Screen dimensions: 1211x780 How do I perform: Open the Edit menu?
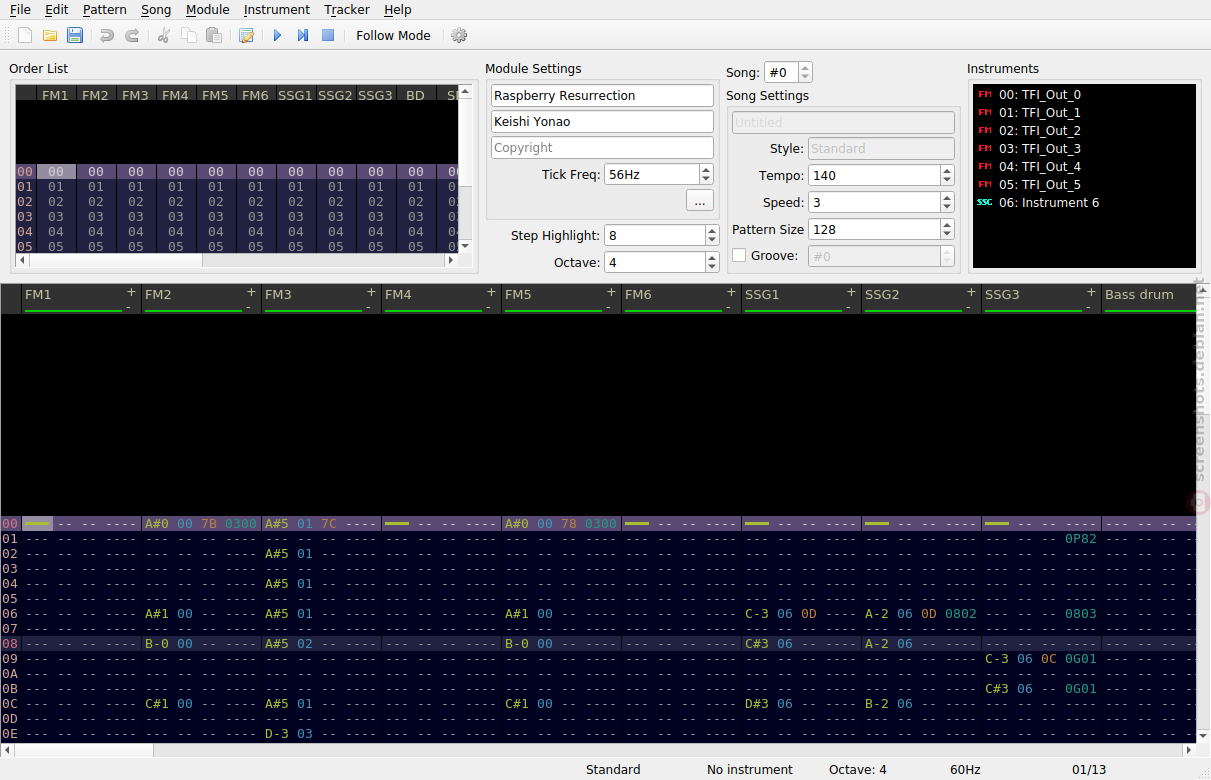57,9
